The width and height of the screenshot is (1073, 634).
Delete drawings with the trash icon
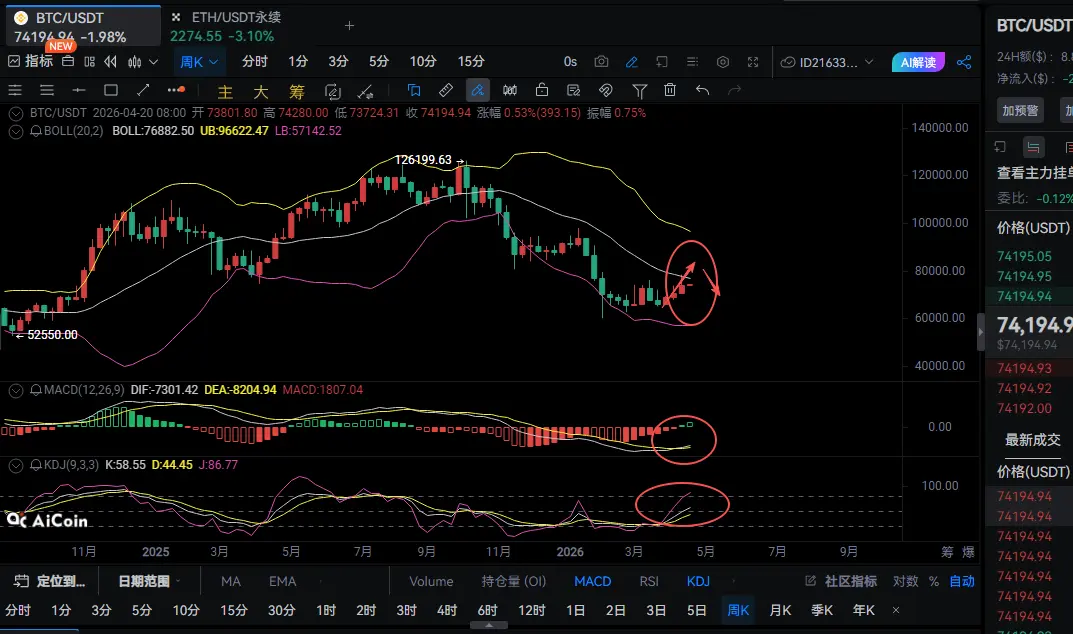click(670, 90)
